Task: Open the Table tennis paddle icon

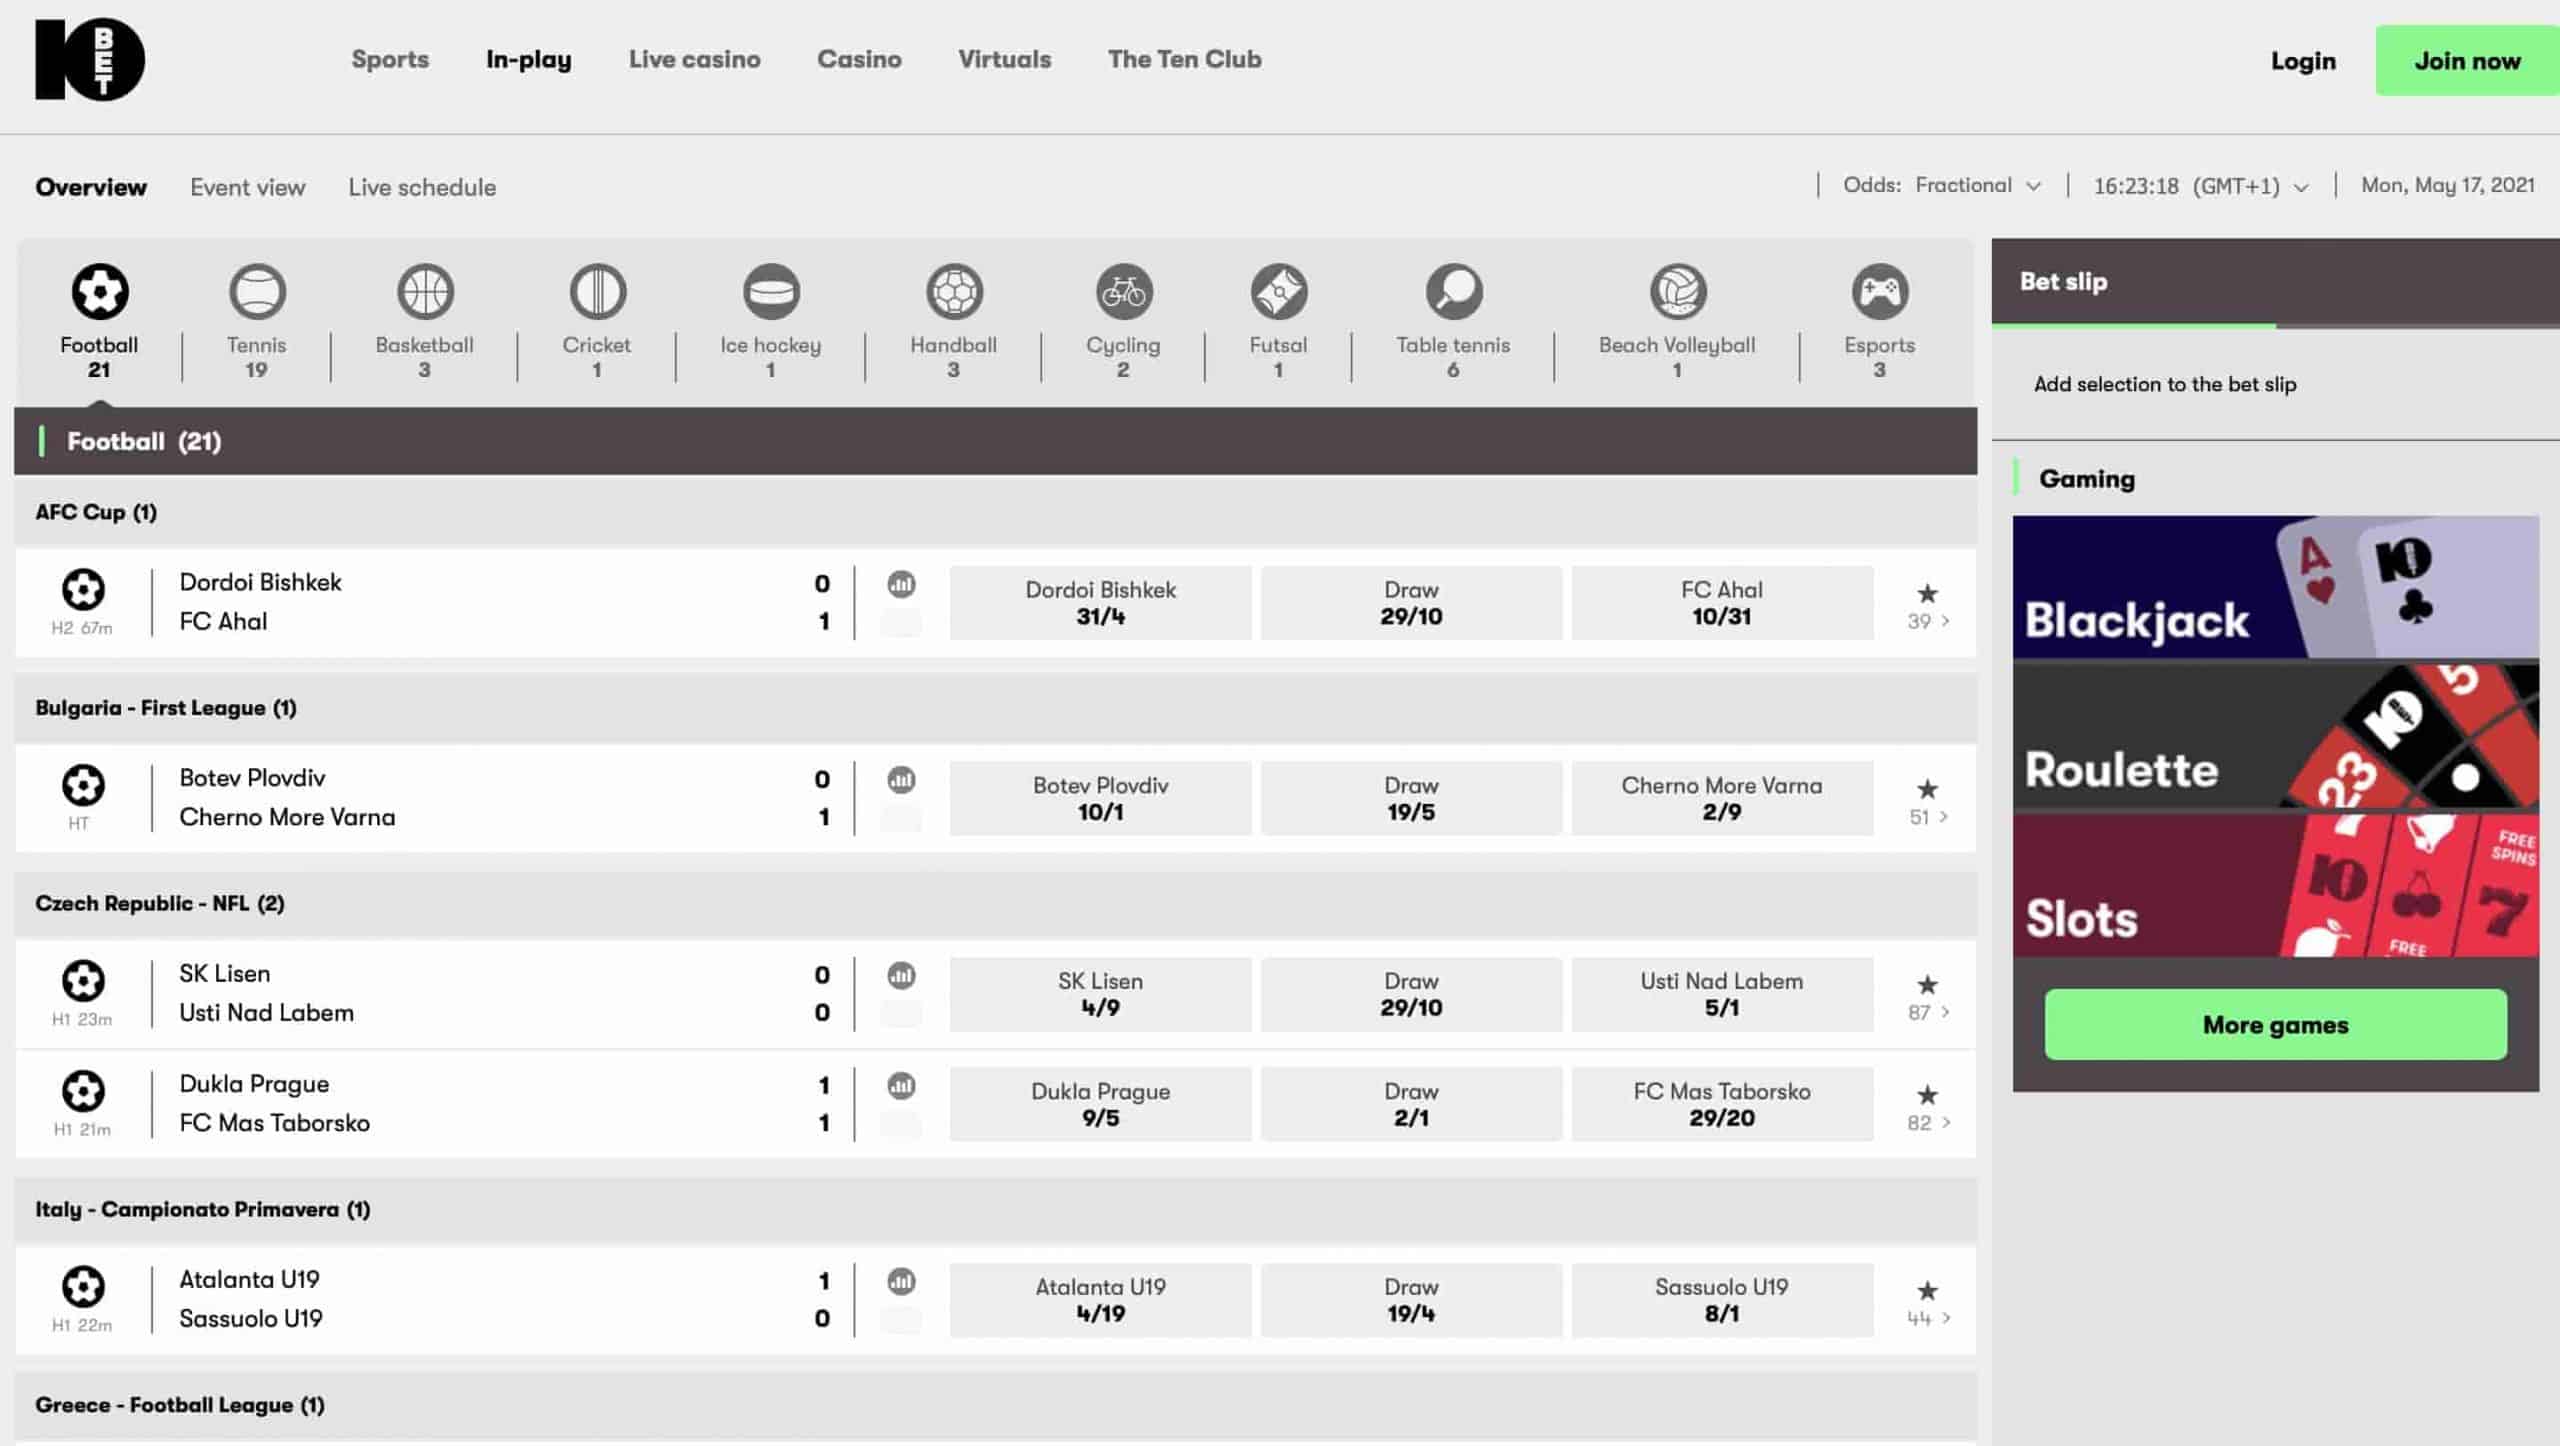Action: (x=1453, y=292)
